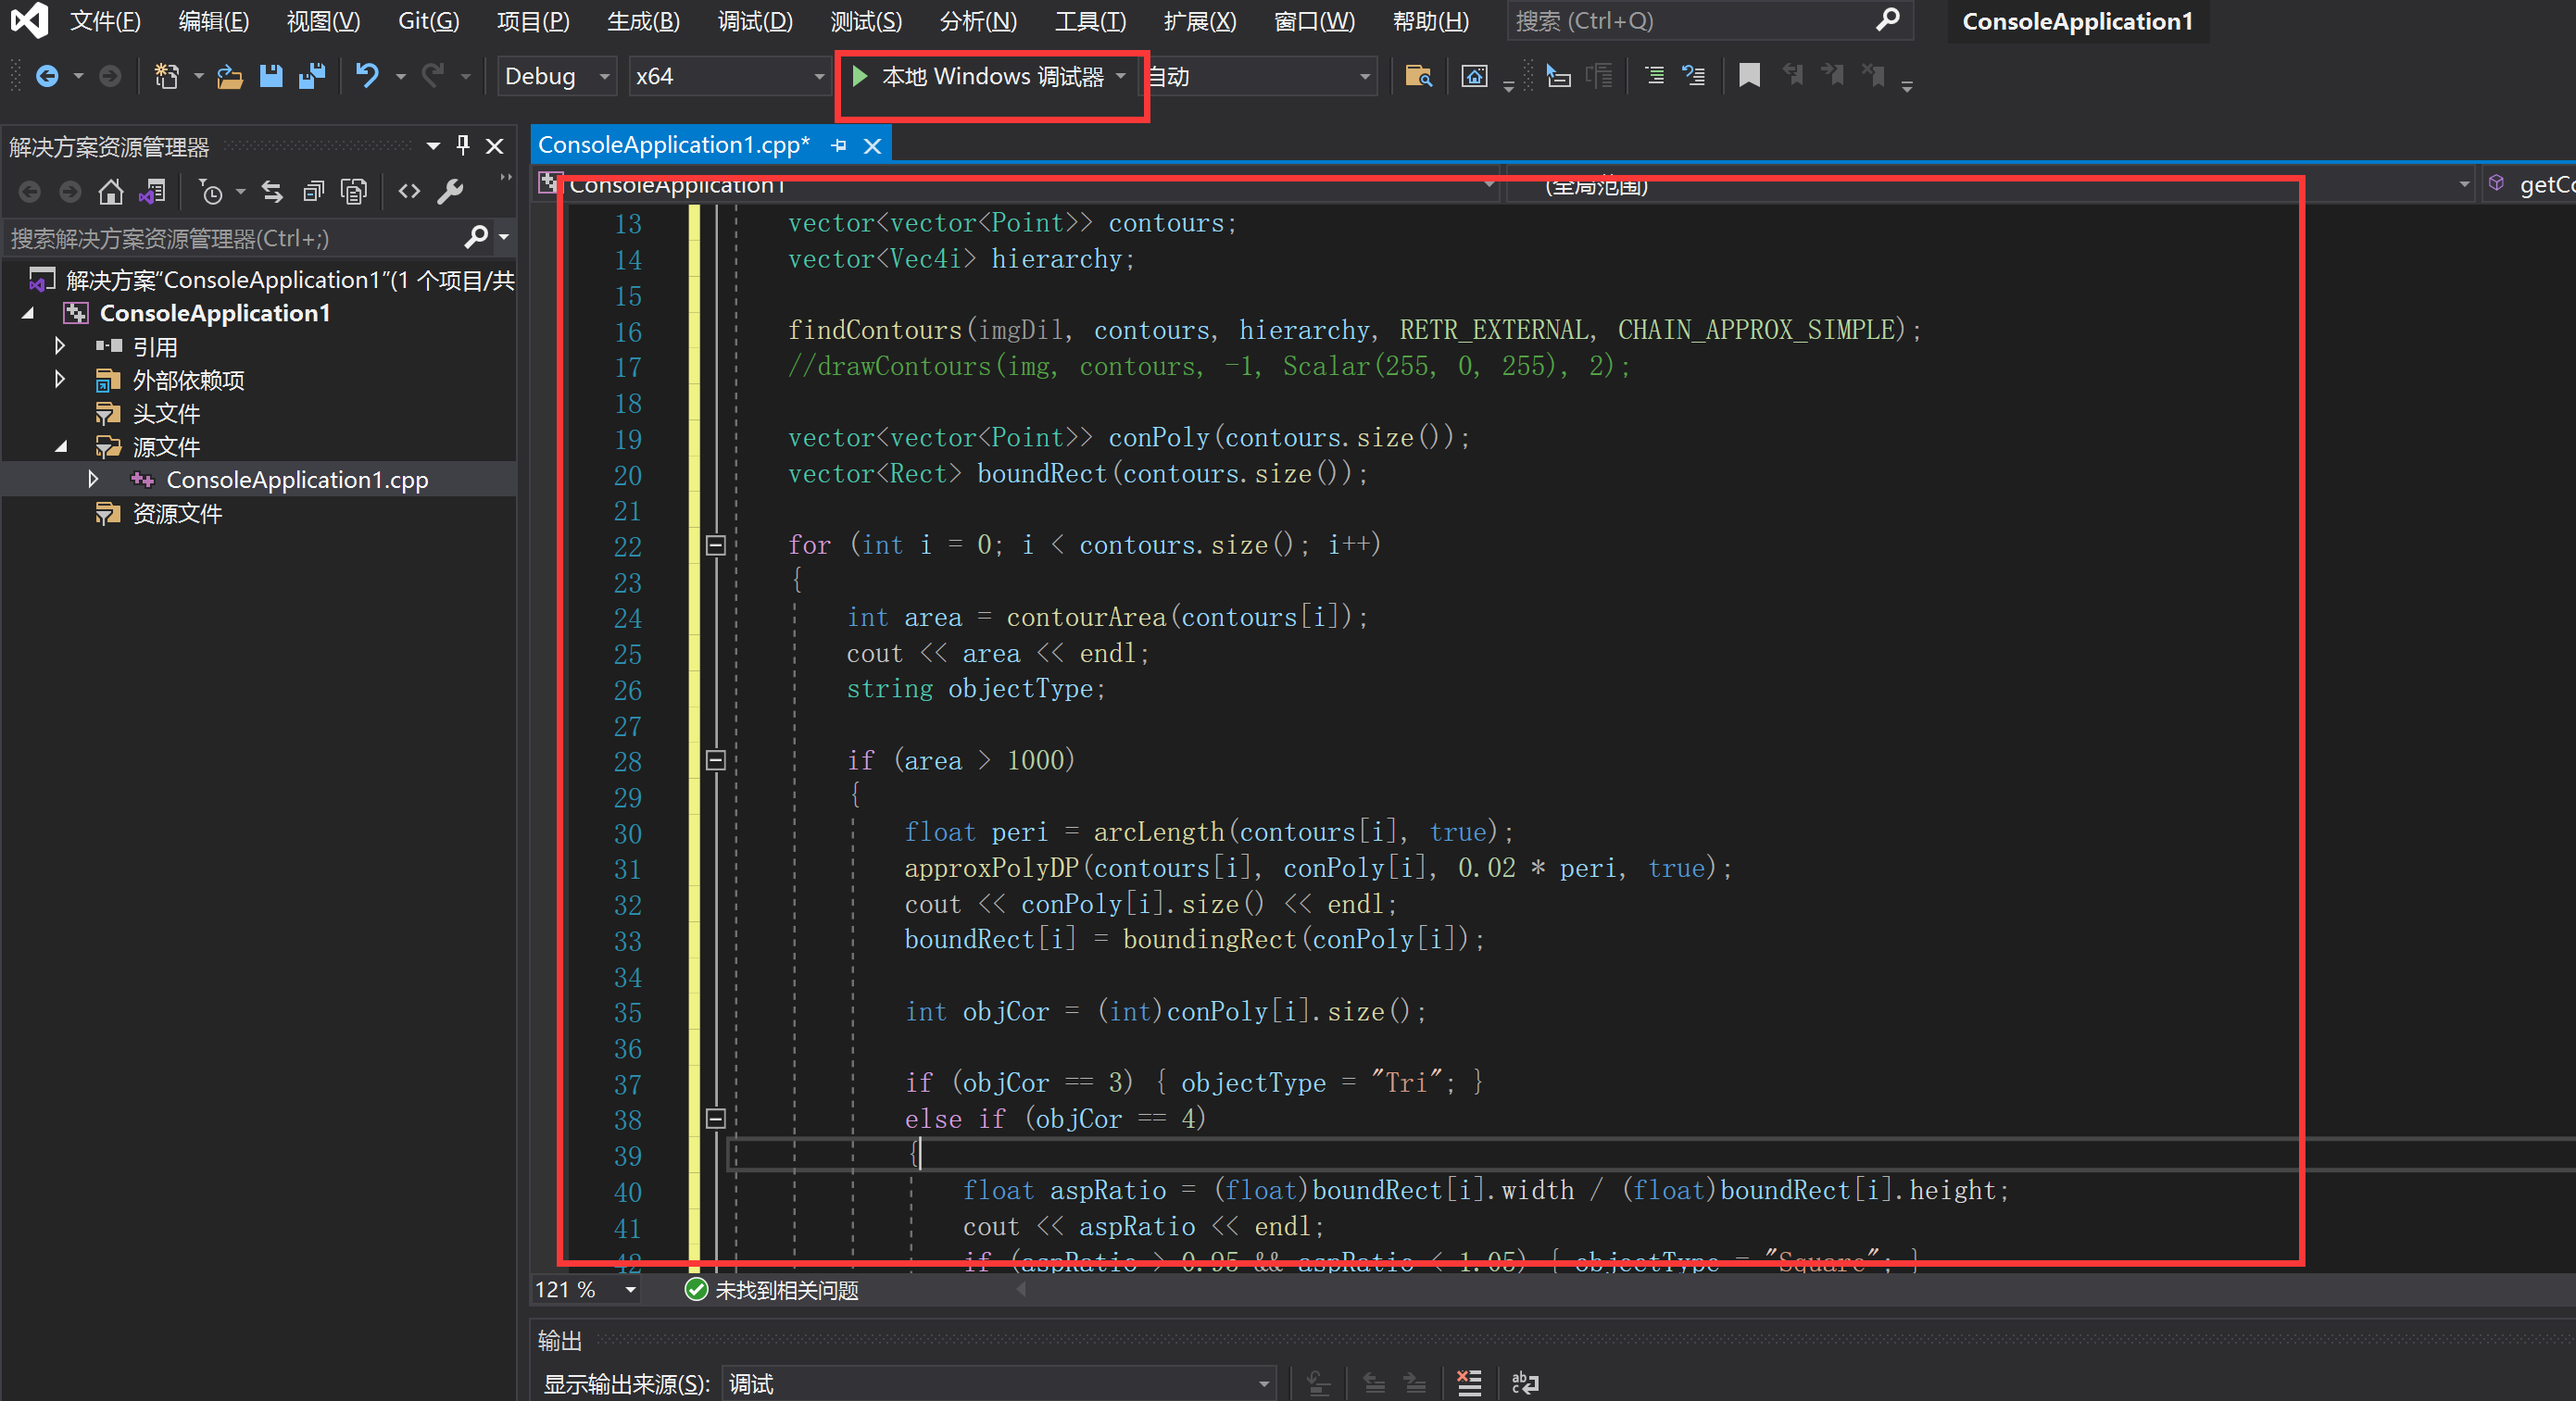Click the Undo arrow icon
Viewport: 2576px width, 1401px height.
click(x=368, y=76)
